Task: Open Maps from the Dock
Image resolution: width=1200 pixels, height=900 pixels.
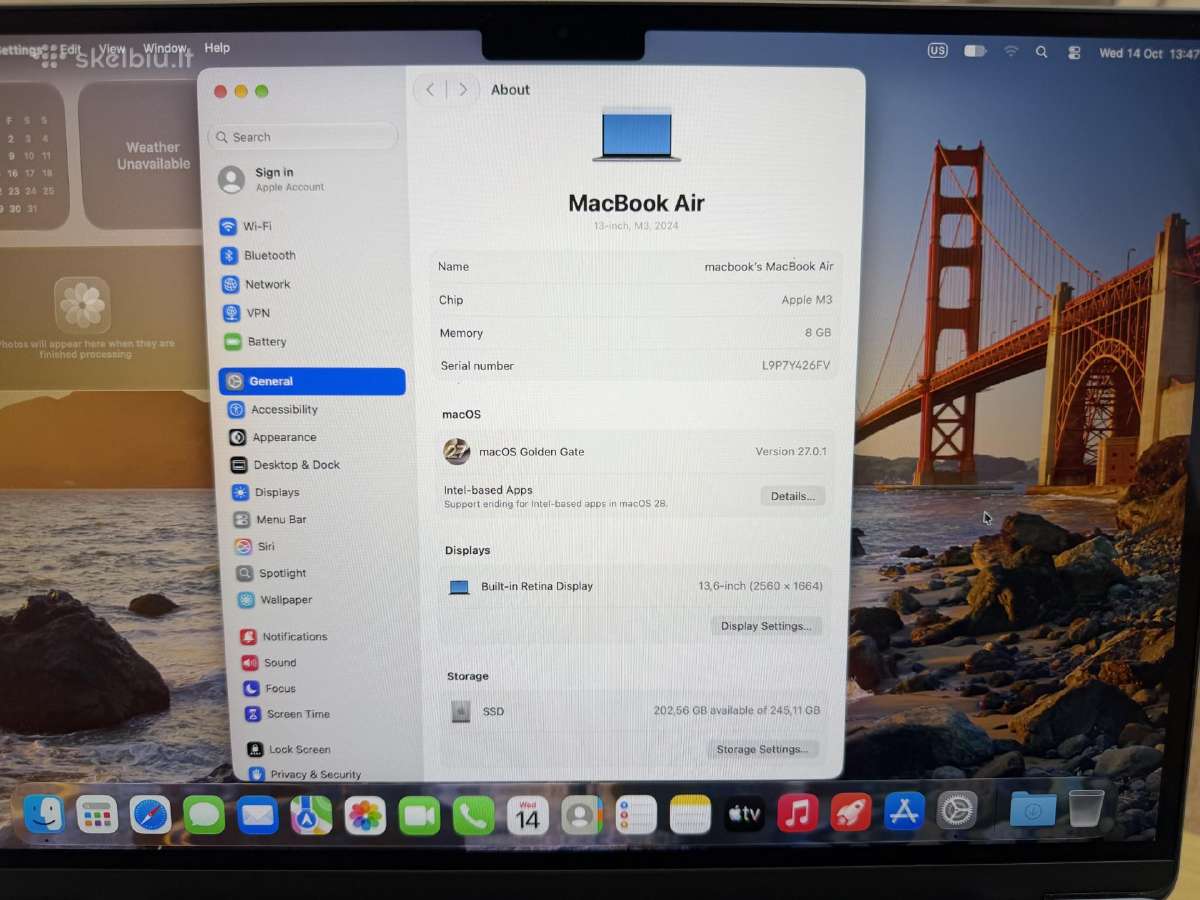Action: coord(311,816)
